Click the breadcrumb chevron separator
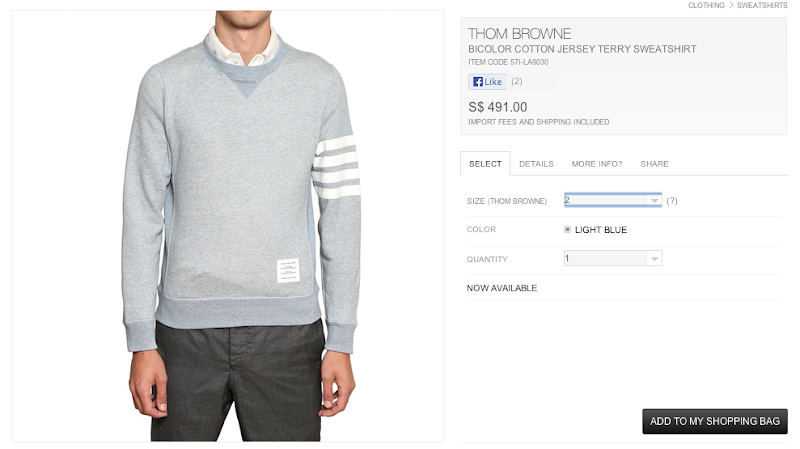This screenshot has width=800, height=449. (731, 5)
